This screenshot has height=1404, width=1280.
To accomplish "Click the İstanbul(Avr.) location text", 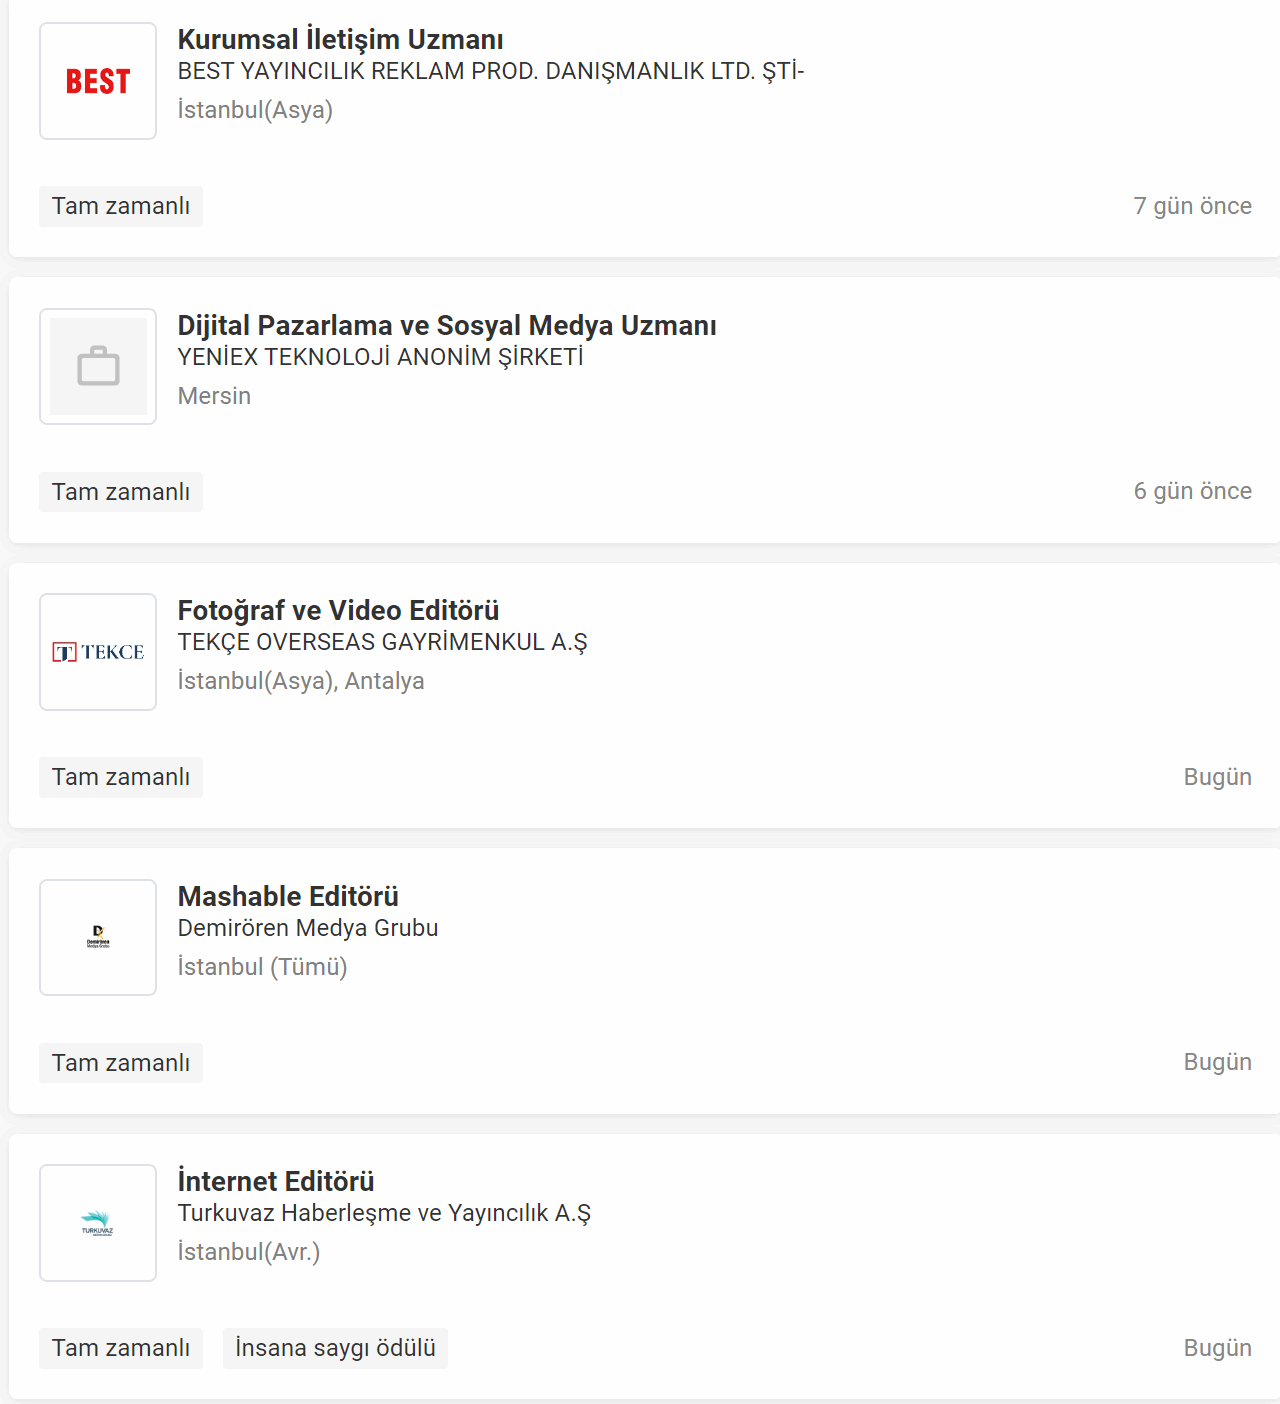I will click(249, 1252).
